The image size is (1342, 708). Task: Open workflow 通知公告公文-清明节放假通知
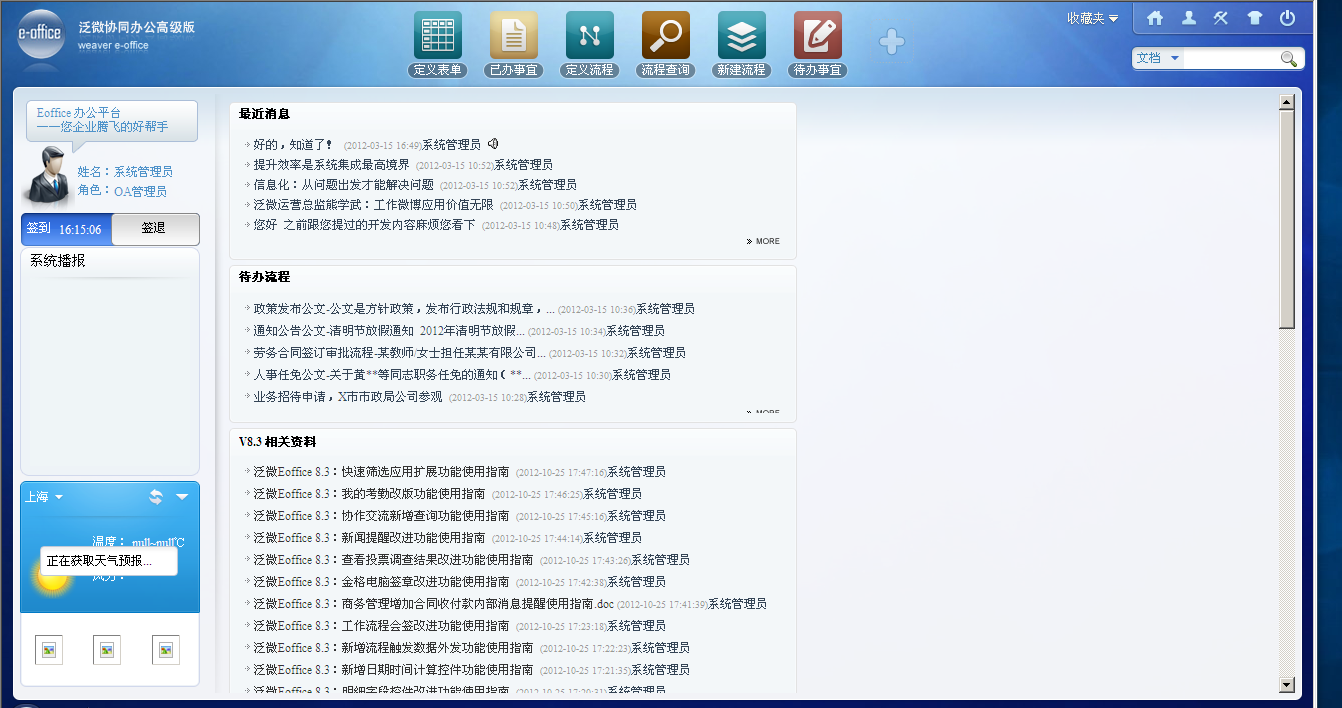388,331
